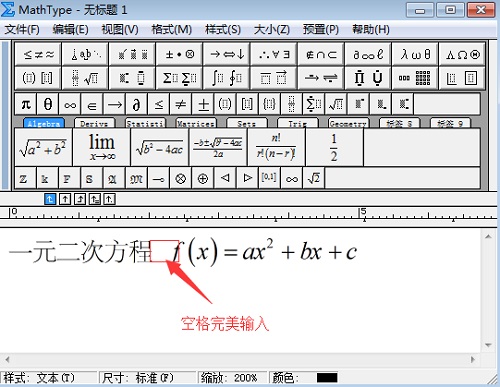The width and height of the screenshot is (500, 387).
Task: Click the 缩放: 200% zoom status field
Action: 232,378
